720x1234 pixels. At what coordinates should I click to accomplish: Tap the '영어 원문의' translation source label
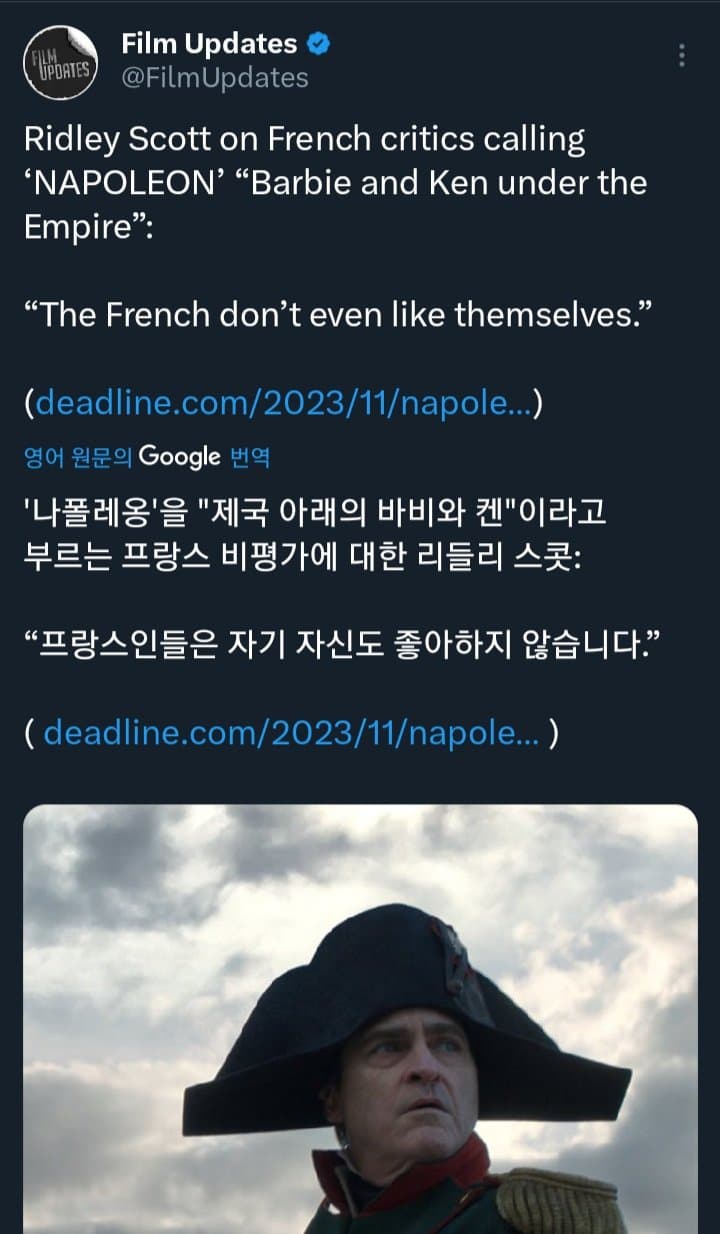tap(77, 458)
